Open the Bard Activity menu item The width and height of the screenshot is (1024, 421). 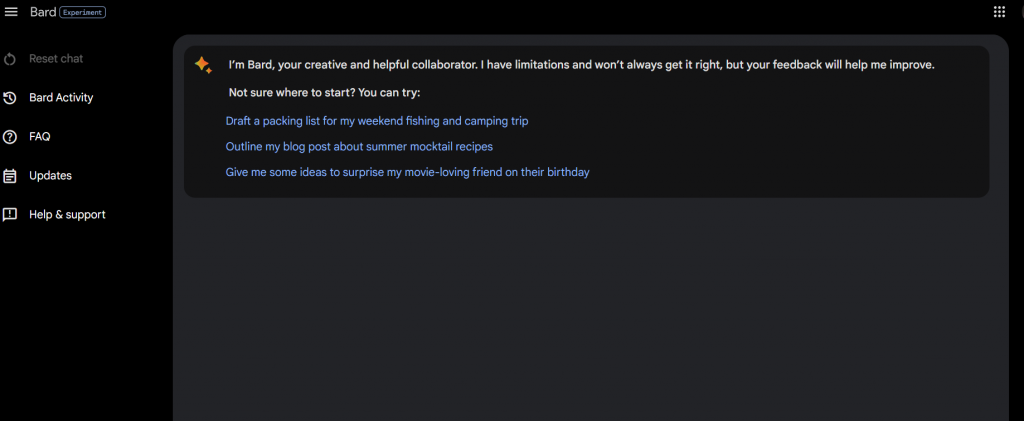61,98
